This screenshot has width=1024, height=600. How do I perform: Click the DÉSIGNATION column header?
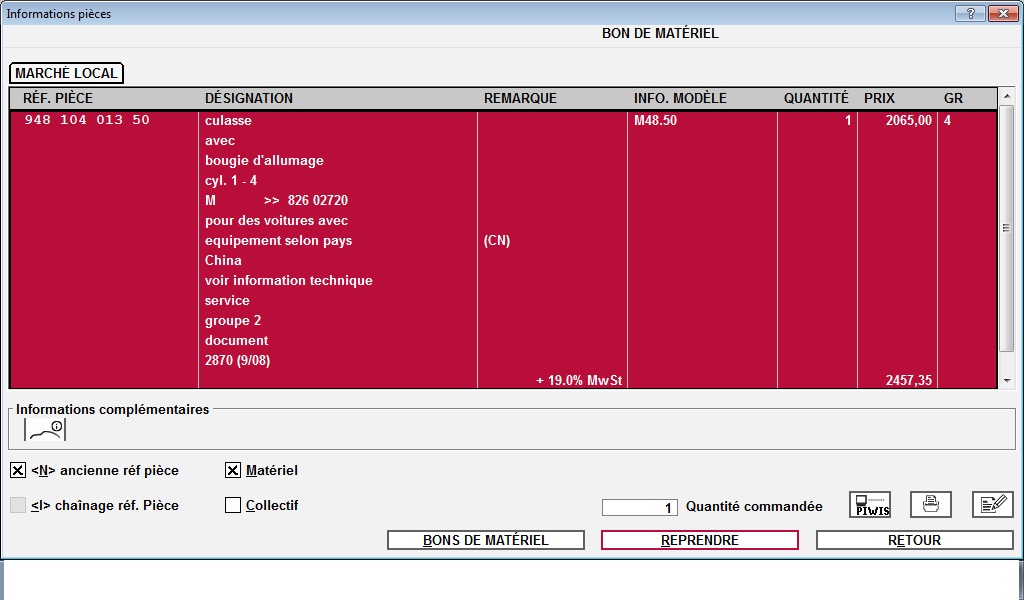click(249, 98)
